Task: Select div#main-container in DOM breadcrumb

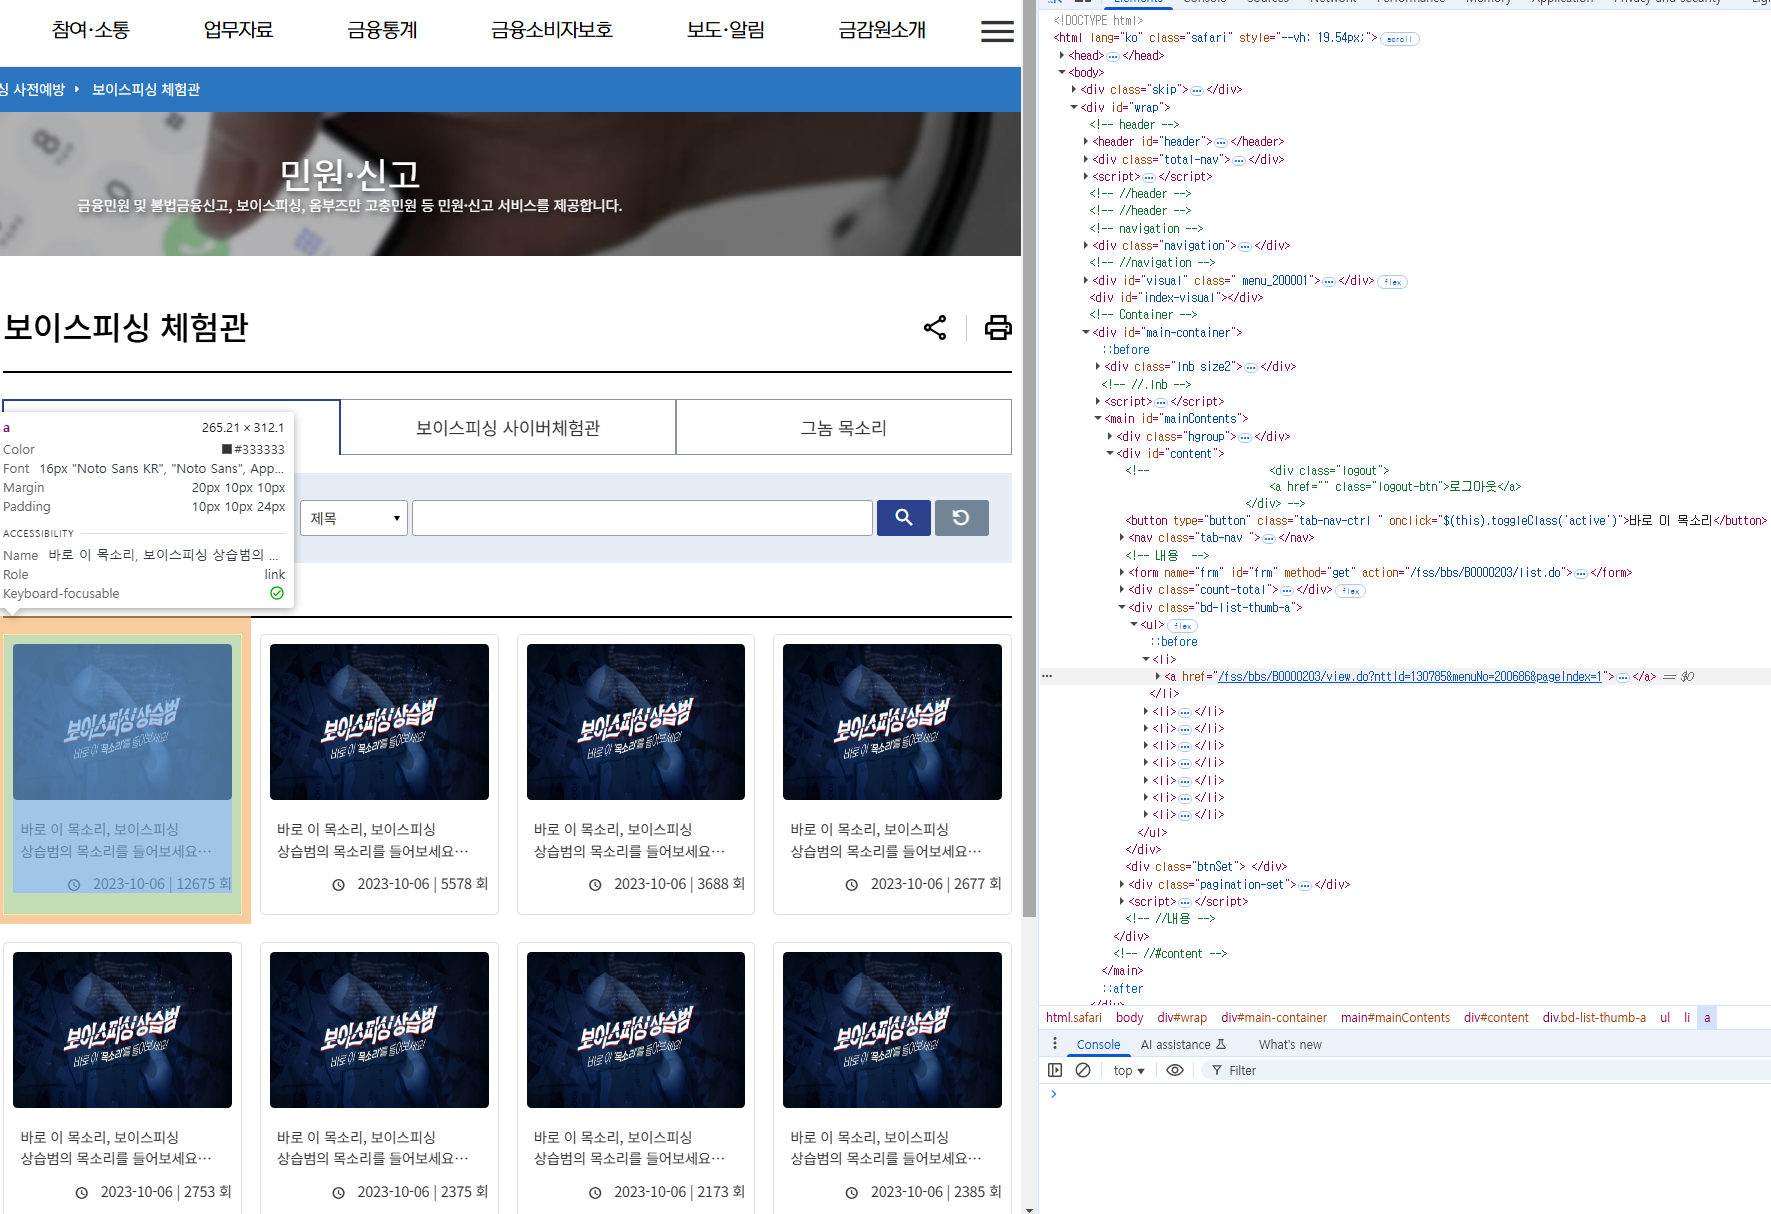Action: [1274, 1017]
